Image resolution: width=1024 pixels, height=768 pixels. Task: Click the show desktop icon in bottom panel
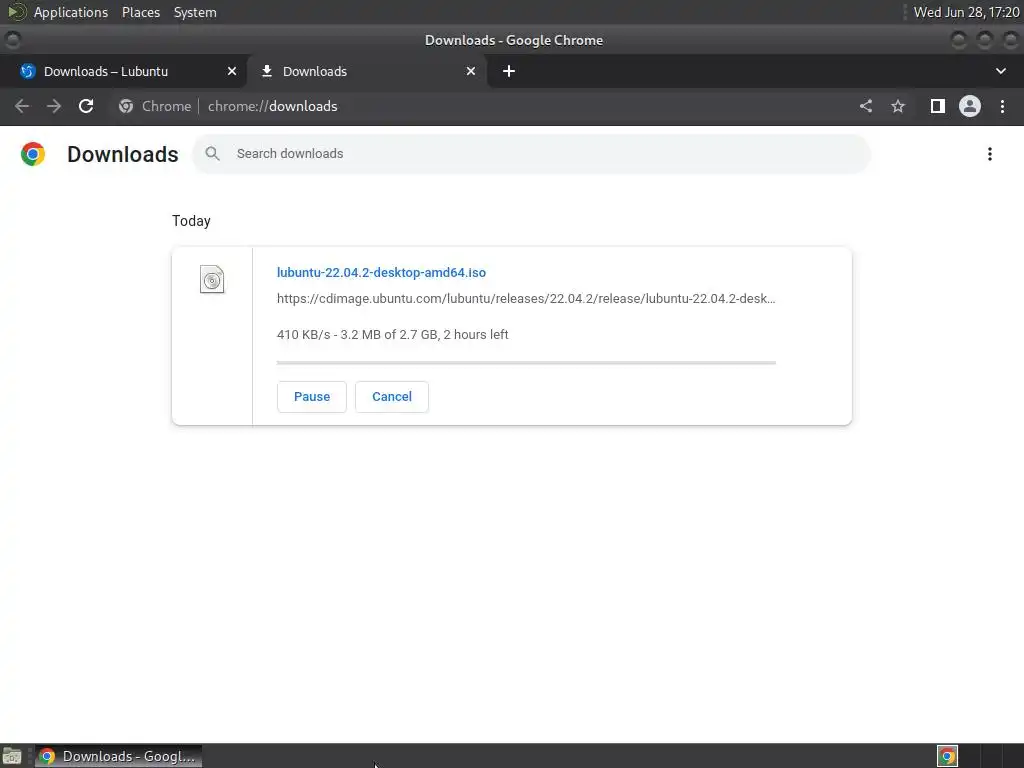[x=12, y=756]
